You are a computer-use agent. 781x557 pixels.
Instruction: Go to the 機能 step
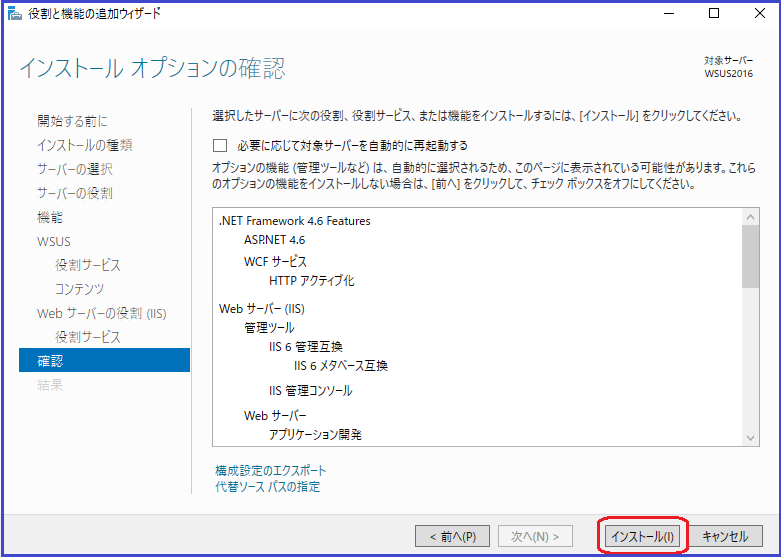coord(50,217)
